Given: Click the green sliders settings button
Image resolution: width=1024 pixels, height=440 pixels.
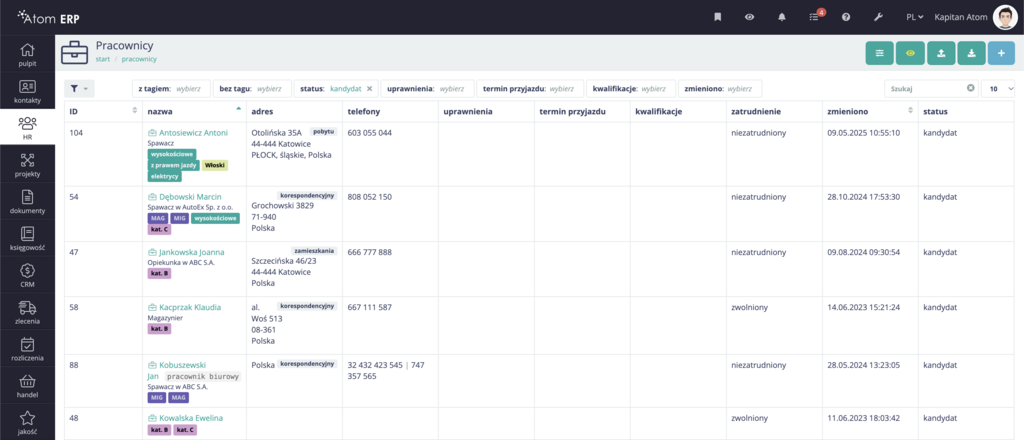Looking at the screenshot, I should click(879, 53).
